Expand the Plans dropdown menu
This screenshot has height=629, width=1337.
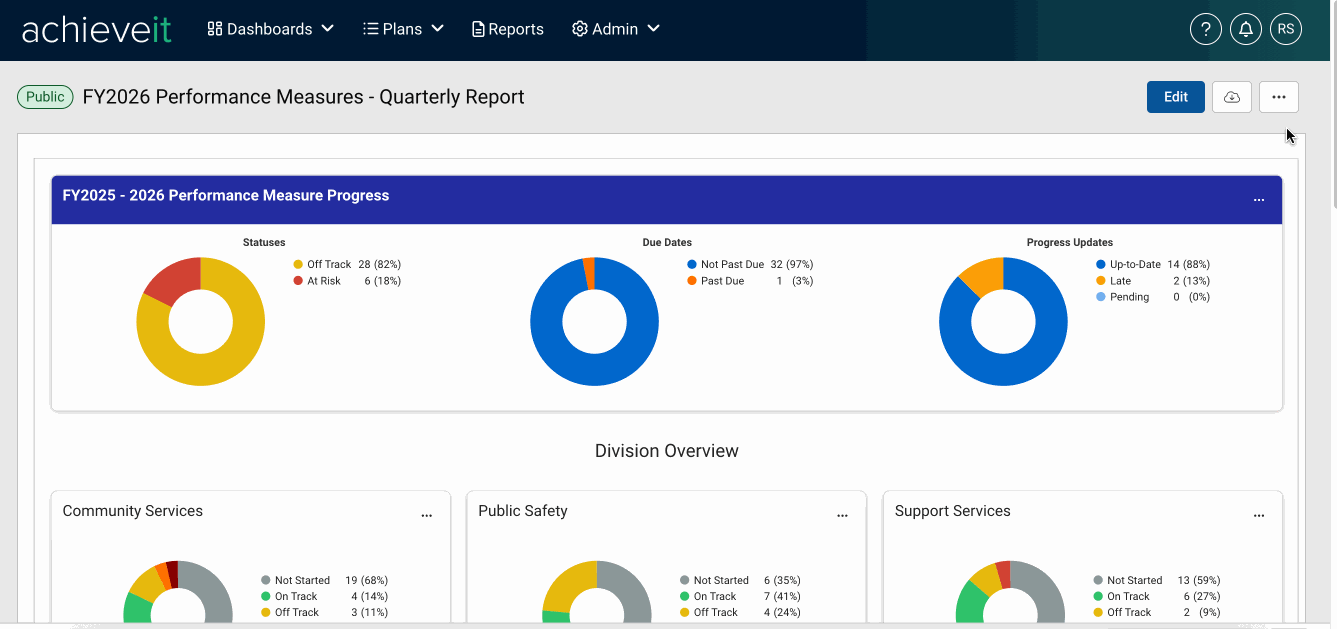(403, 29)
